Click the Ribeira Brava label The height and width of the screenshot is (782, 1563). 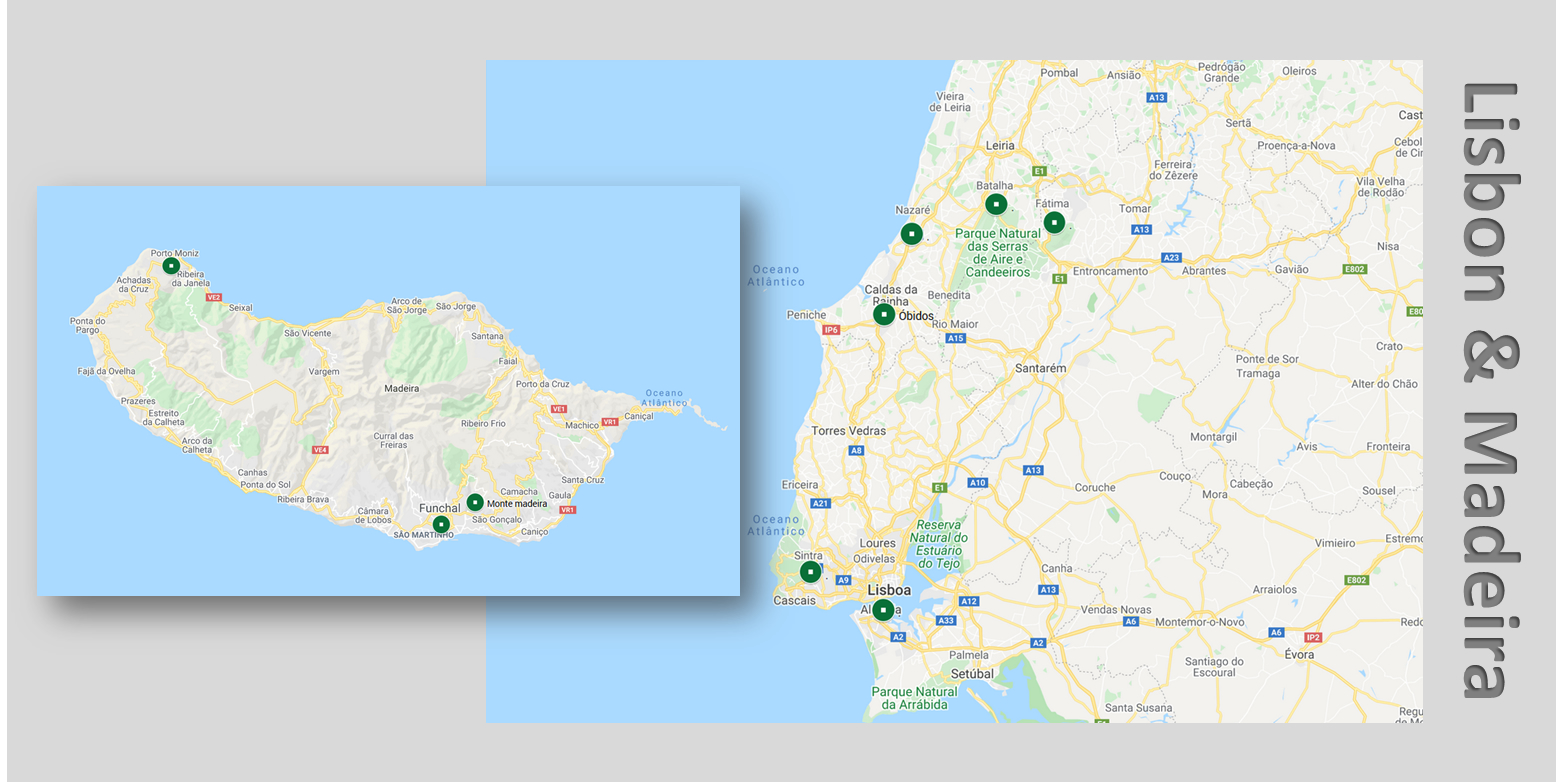point(303,499)
